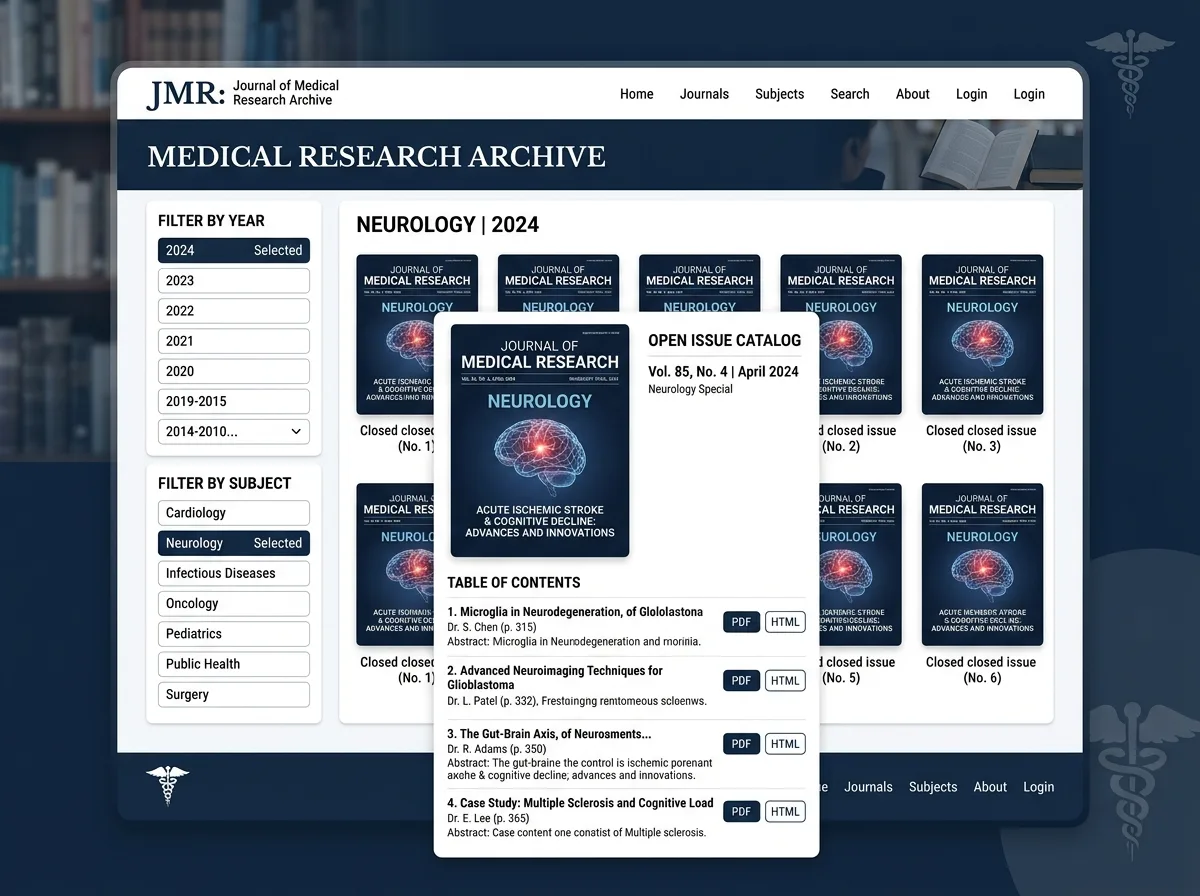
Task: Click author line 'Dr. S. Chen (p. 315)'
Action: coord(492,627)
